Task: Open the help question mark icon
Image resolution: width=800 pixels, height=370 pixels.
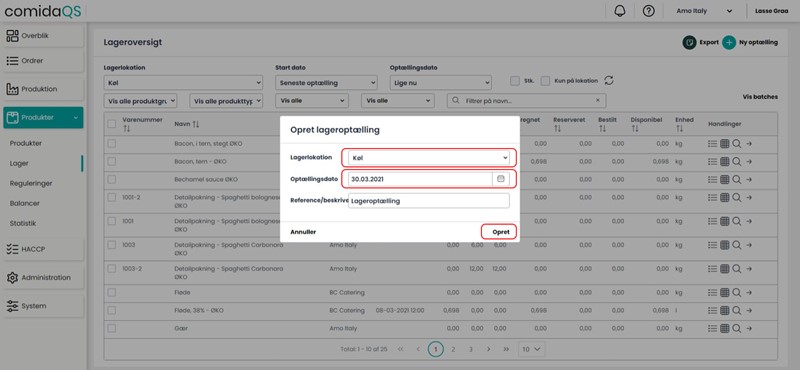Action: (648, 11)
